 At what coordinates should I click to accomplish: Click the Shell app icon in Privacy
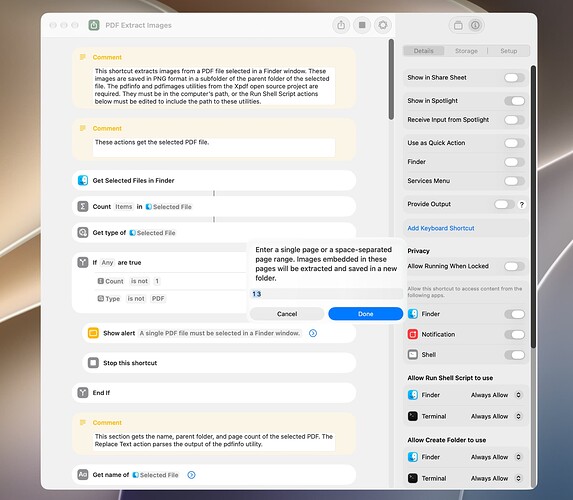click(x=413, y=355)
